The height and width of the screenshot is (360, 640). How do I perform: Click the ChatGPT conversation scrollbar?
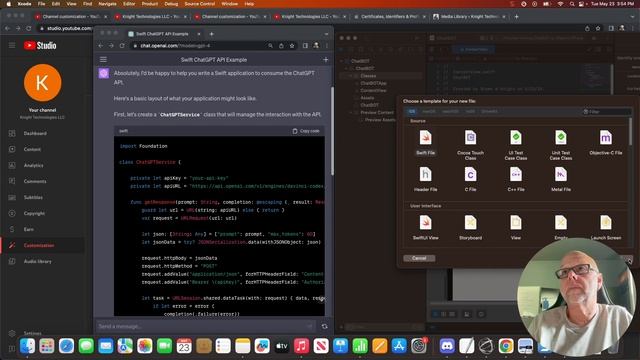pos(332,131)
